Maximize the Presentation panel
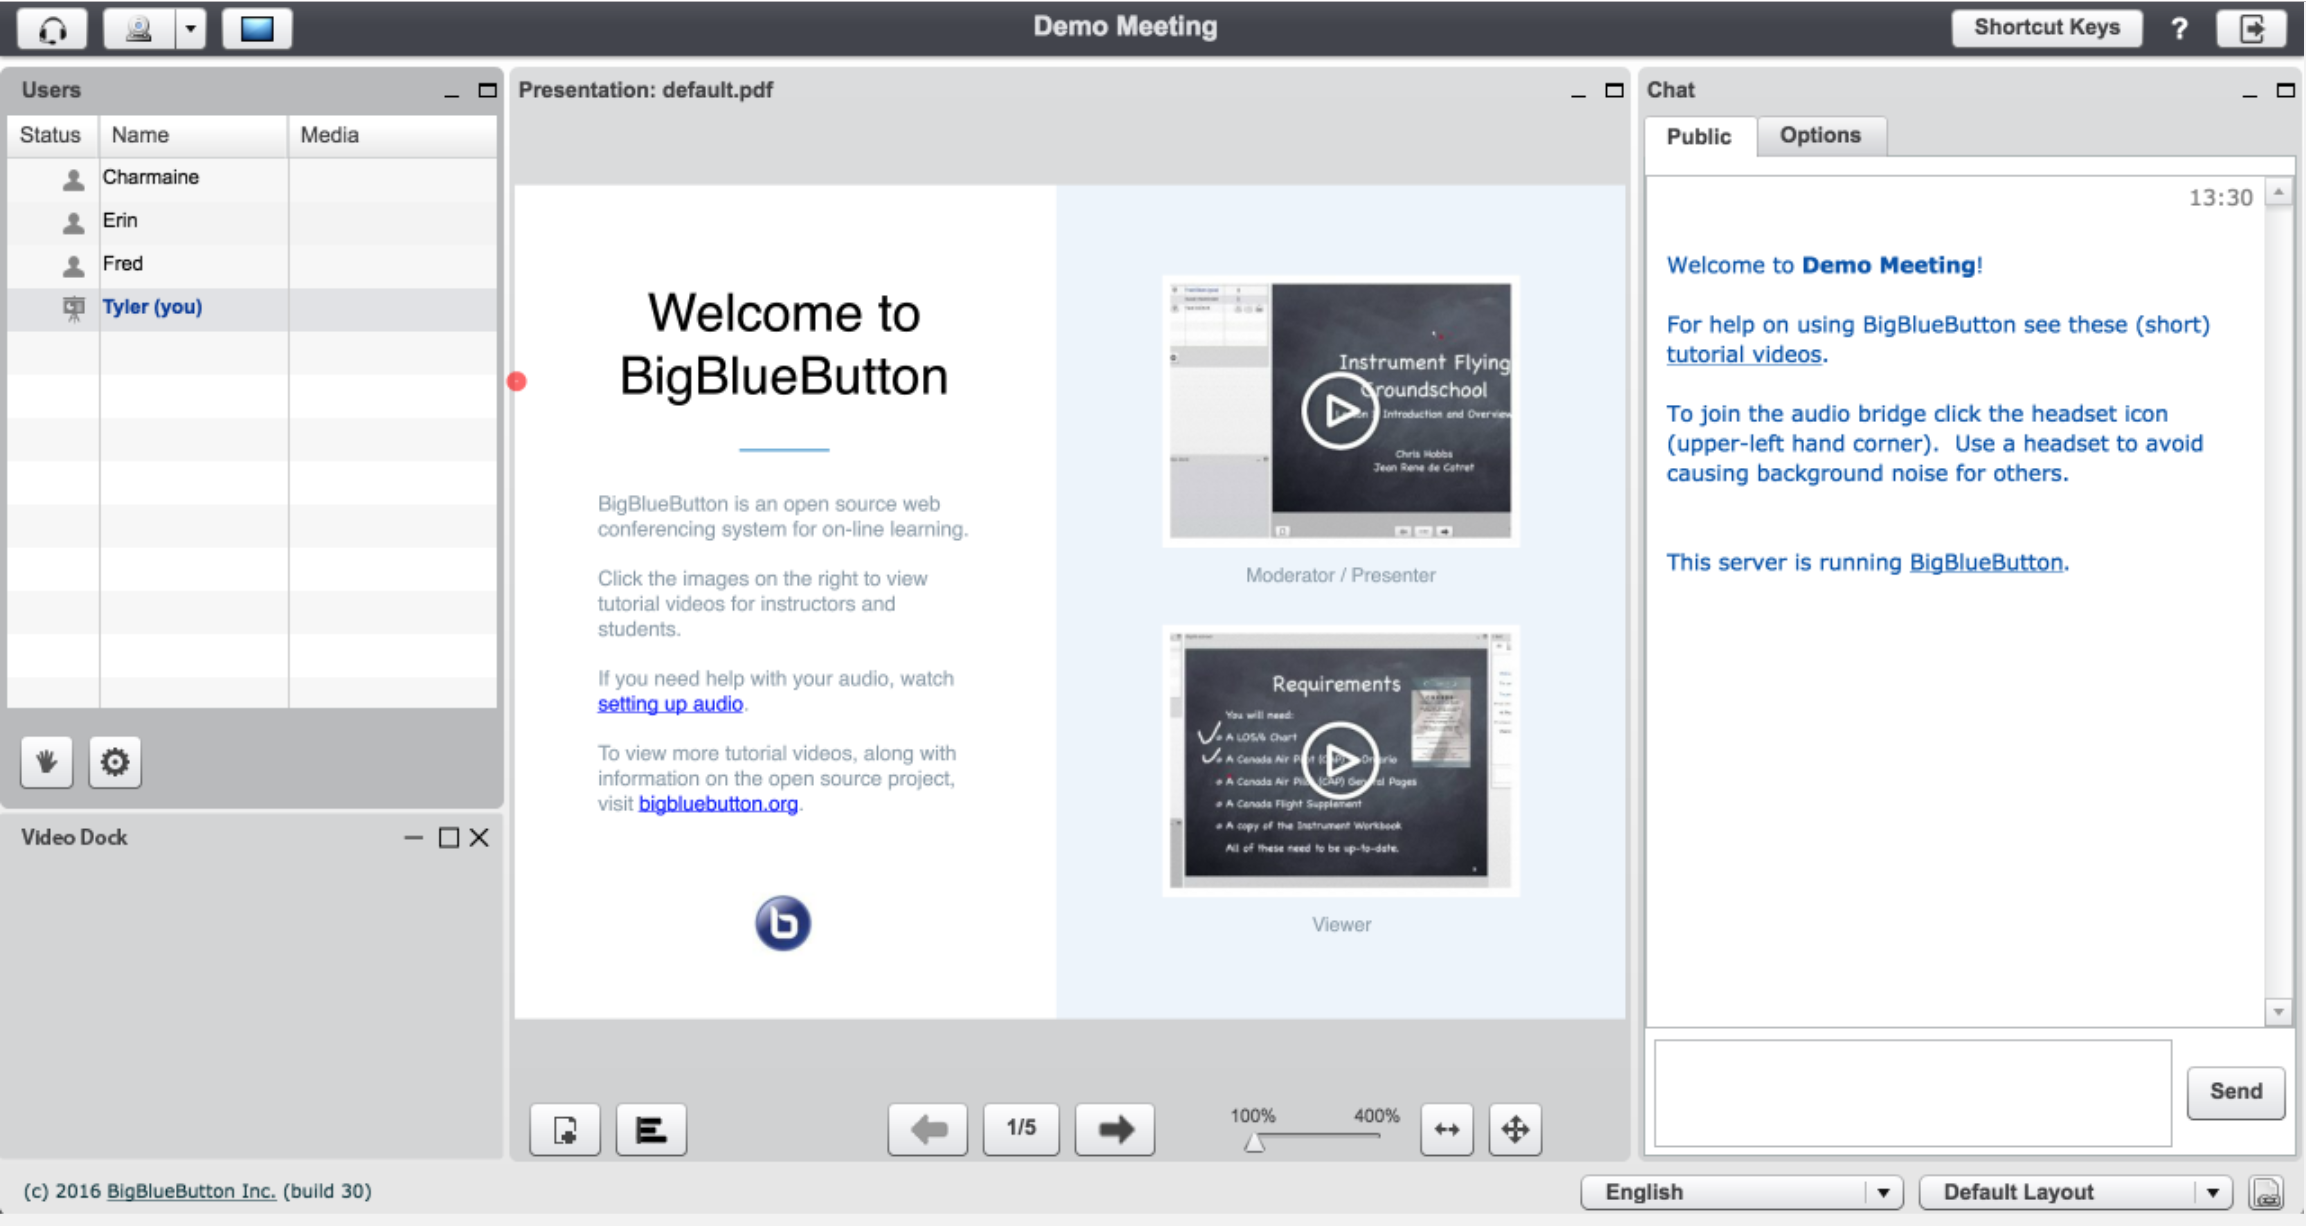The height and width of the screenshot is (1226, 2306). pyautogui.click(x=1614, y=91)
